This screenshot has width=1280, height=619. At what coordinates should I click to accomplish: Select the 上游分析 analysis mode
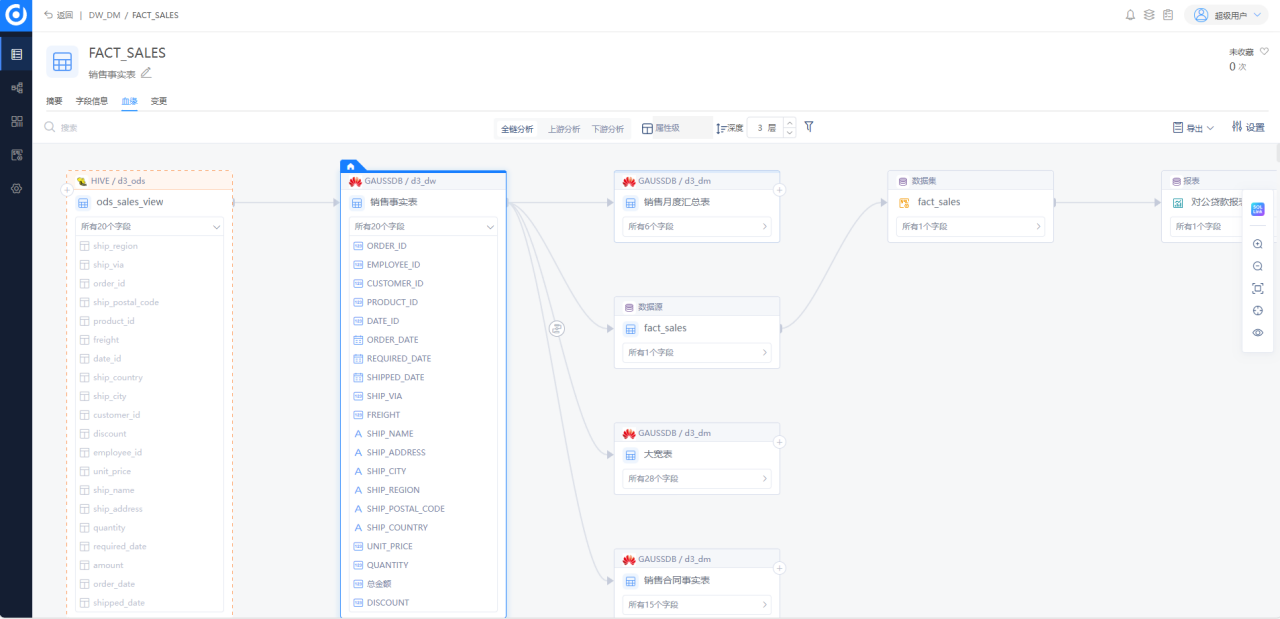[564, 129]
